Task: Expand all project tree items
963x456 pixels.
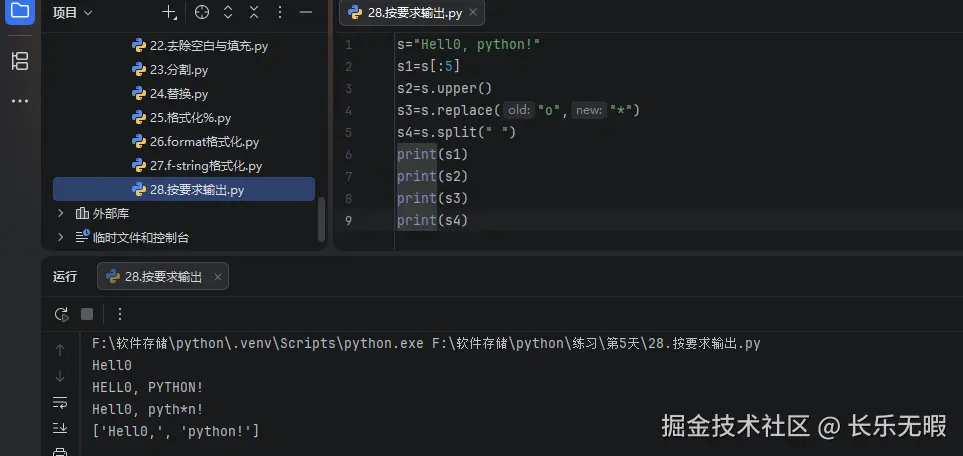Action: click(228, 12)
